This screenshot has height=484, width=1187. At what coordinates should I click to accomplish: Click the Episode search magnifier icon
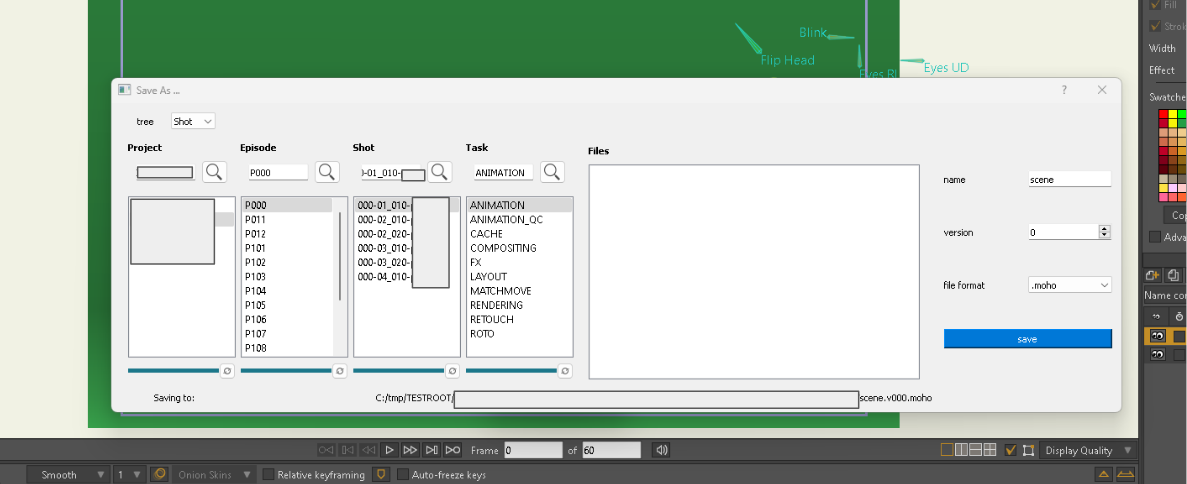click(x=327, y=172)
